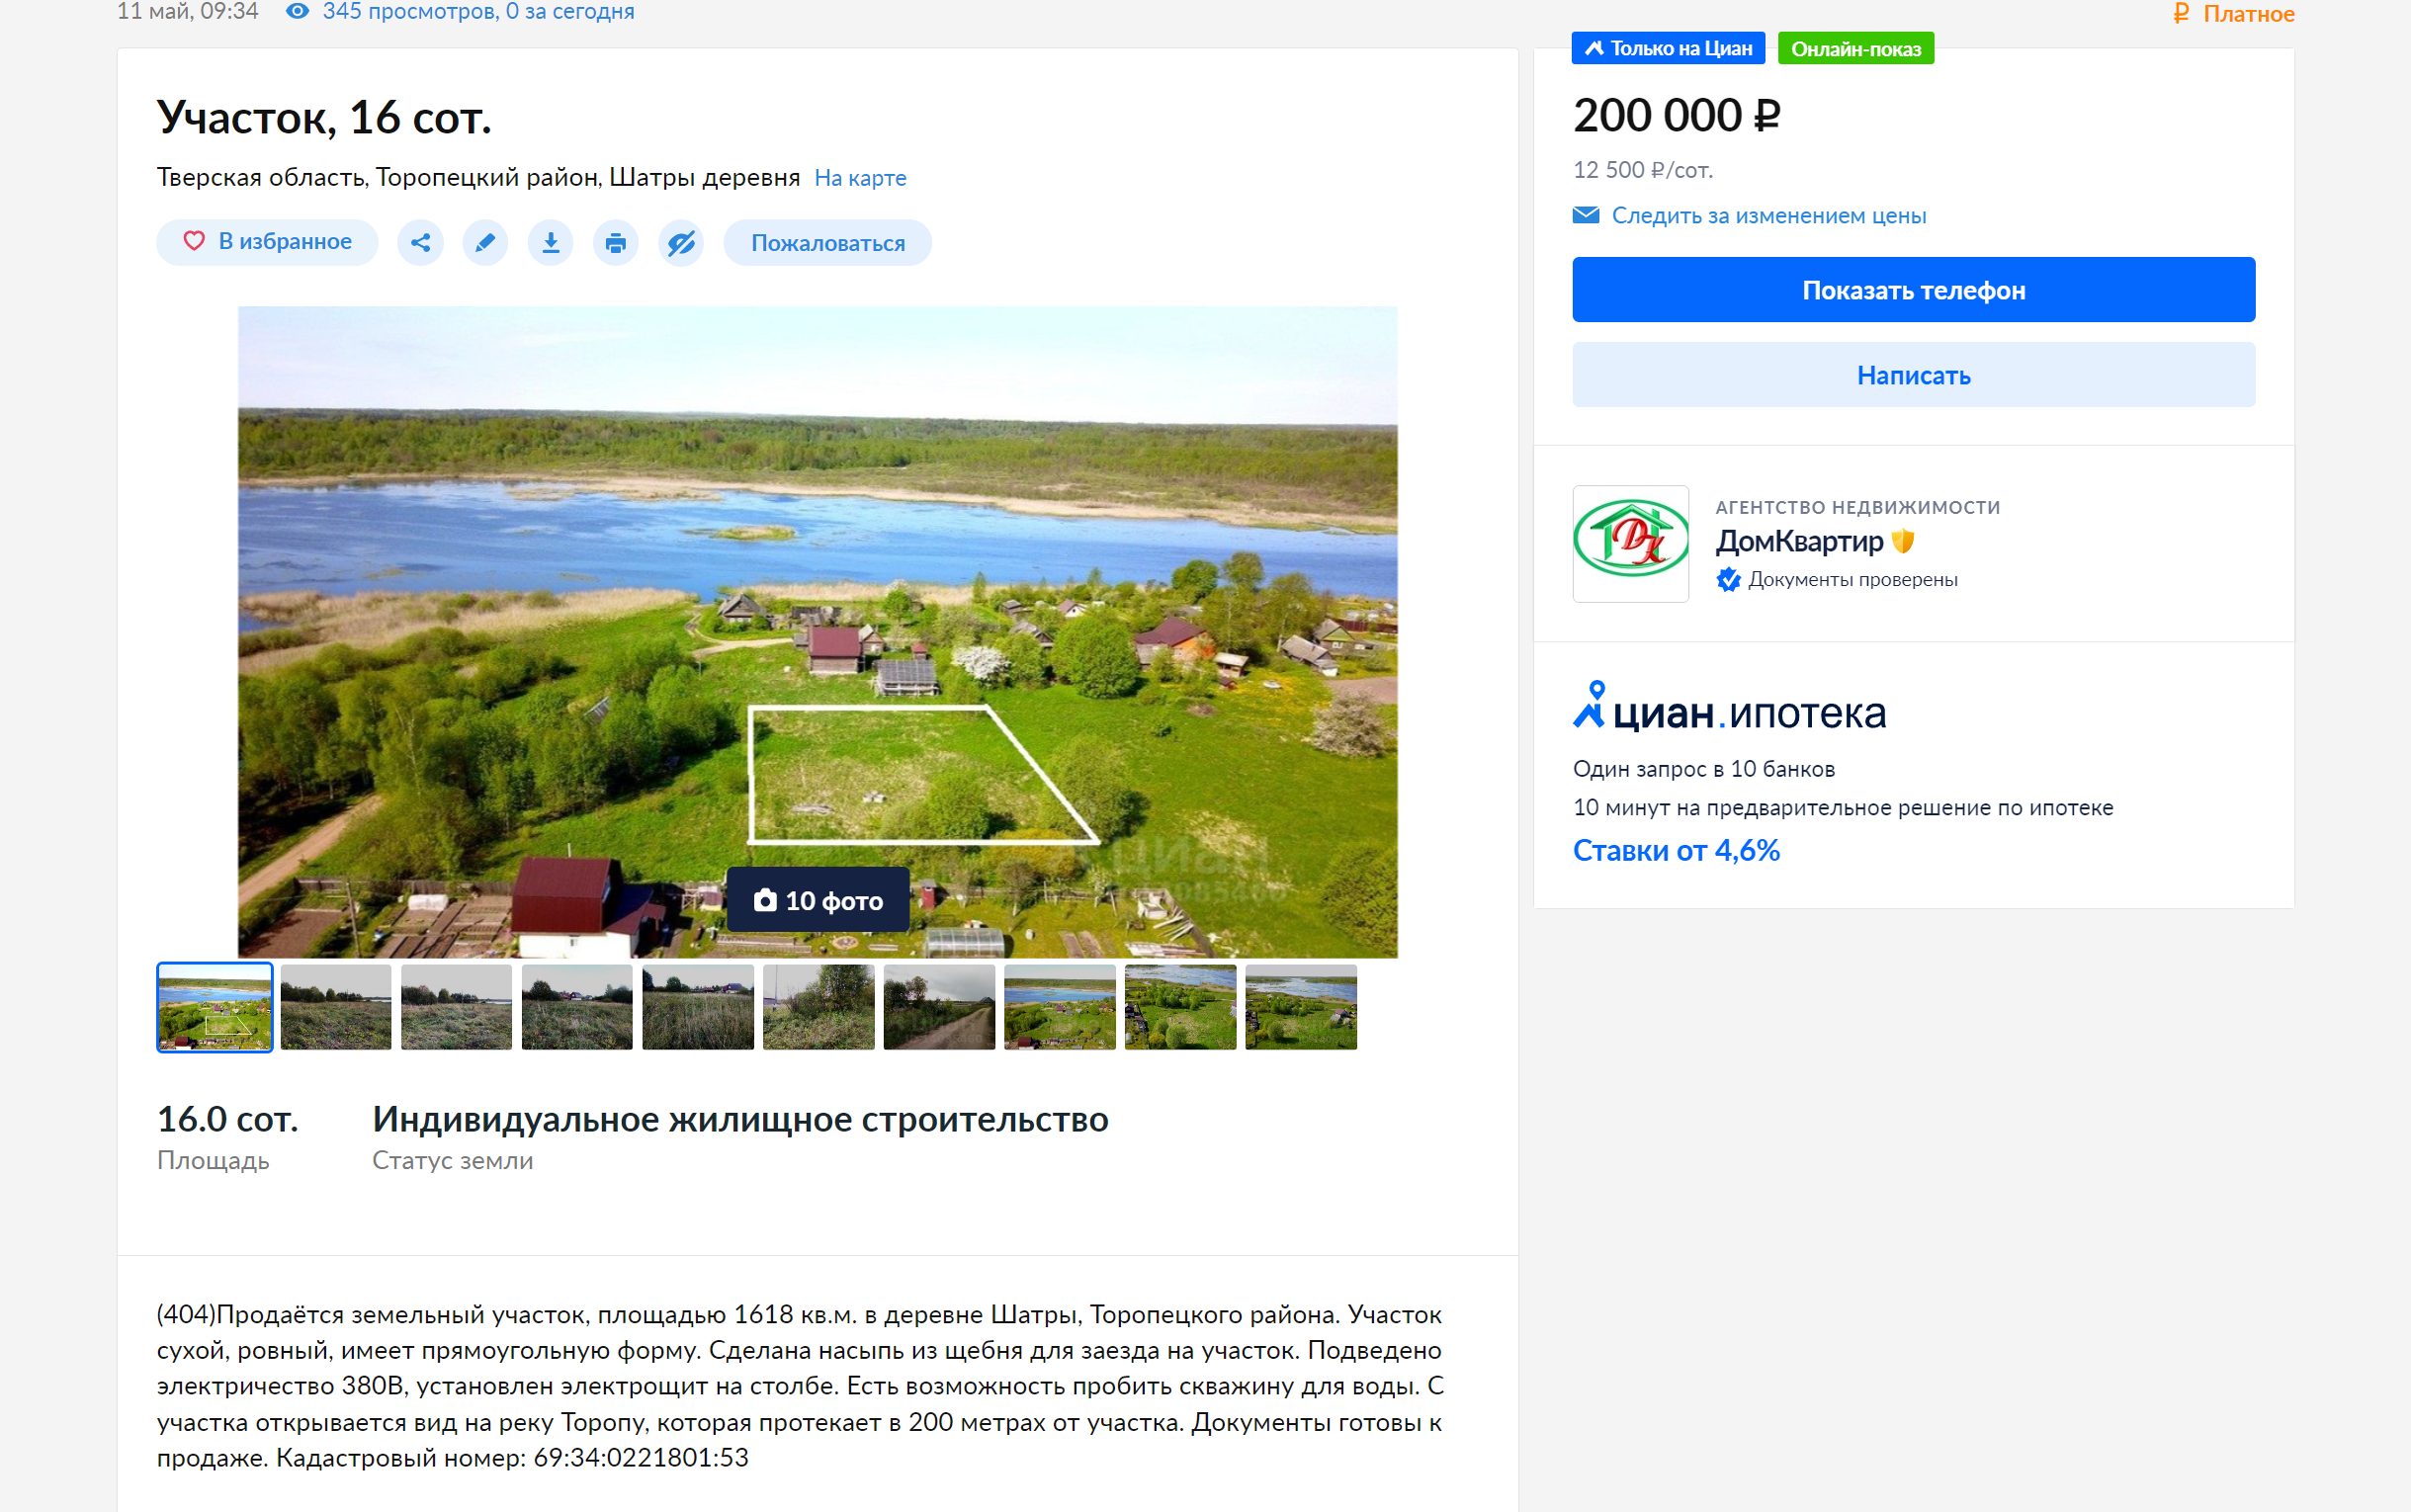This screenshot has height=1512, width=2411.
Task: Open the ДомКвартир agency logo
Action: (x=1630, y=543)
